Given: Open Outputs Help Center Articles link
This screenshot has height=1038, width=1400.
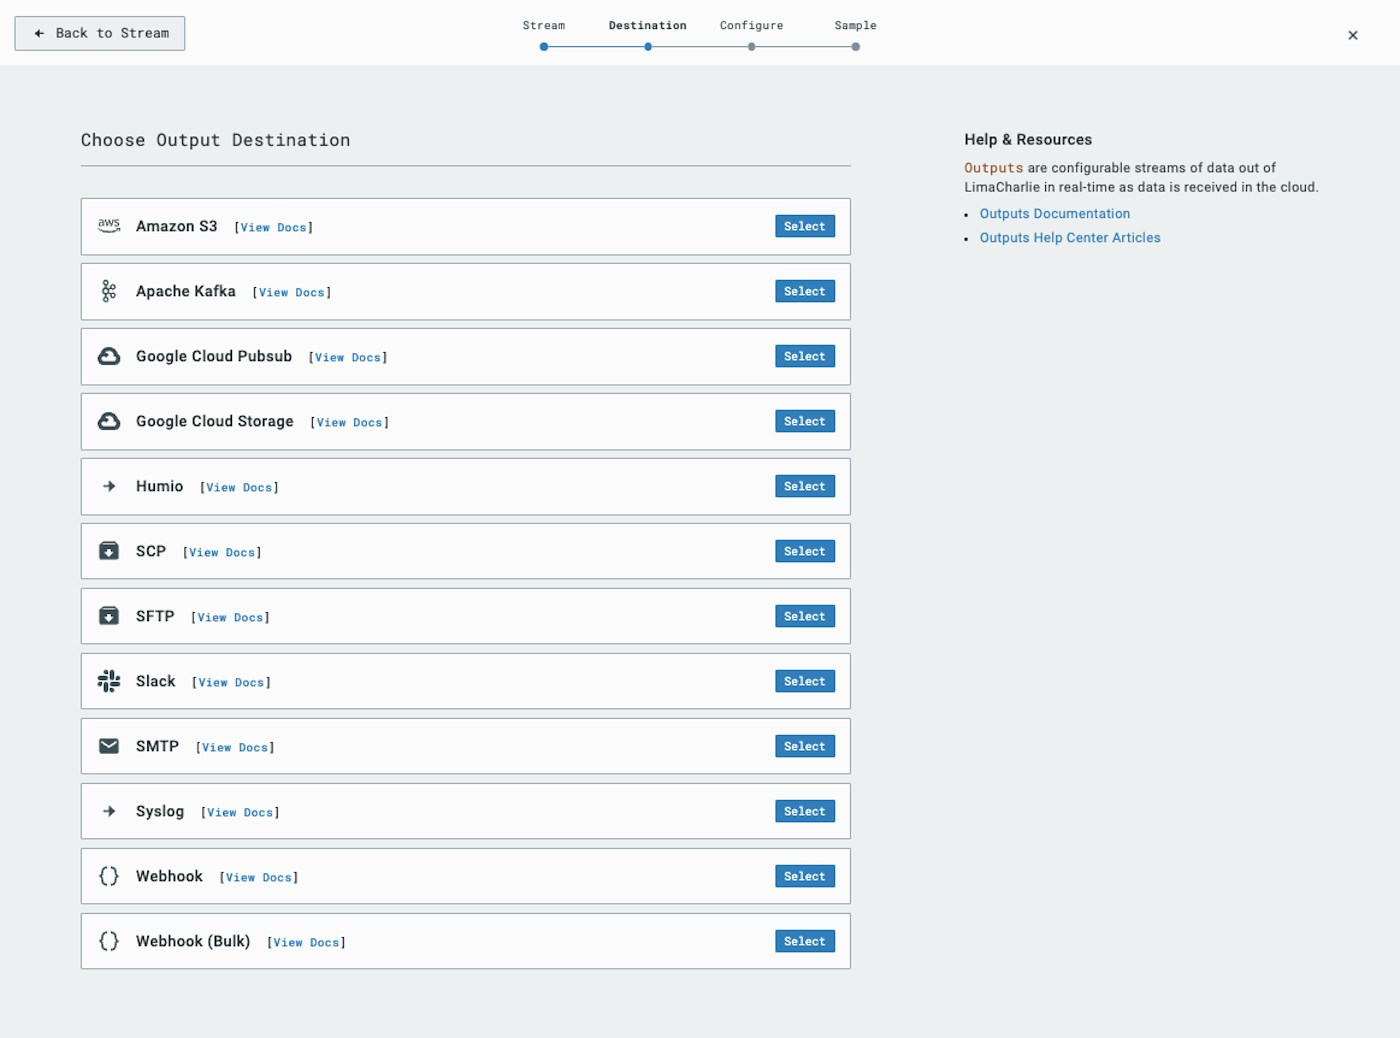Looking at the screenshot, I should click(1070, 238).
